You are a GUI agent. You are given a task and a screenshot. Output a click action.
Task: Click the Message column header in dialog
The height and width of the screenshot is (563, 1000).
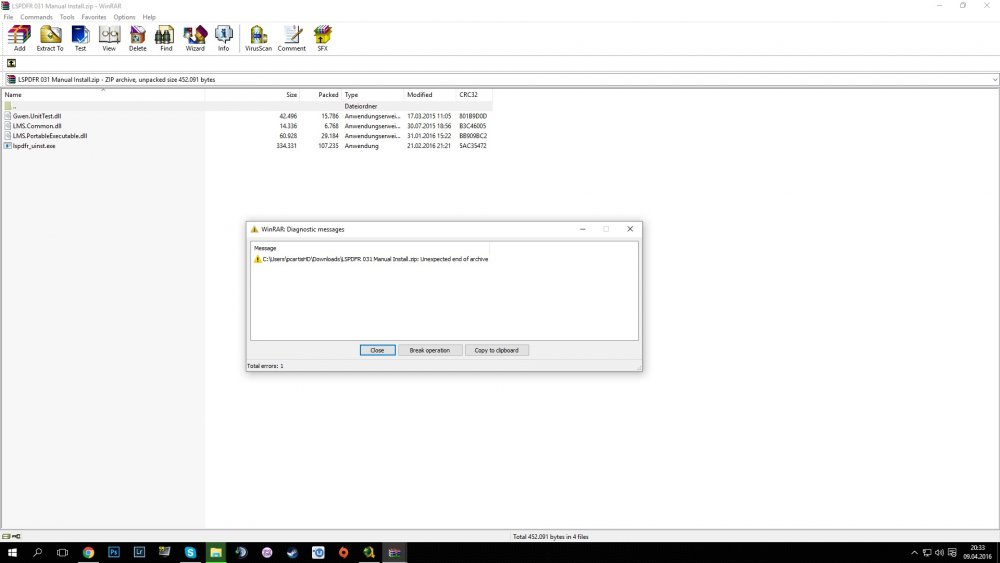coord(370,248)
